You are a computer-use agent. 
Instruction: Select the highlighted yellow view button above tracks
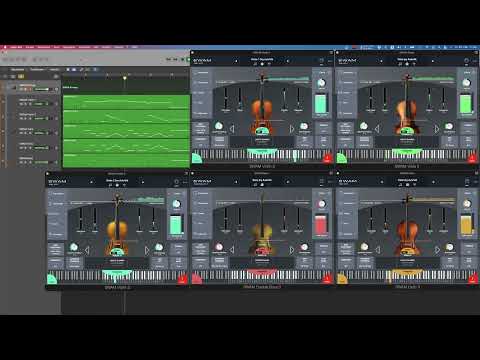click(x=21, y=76)
